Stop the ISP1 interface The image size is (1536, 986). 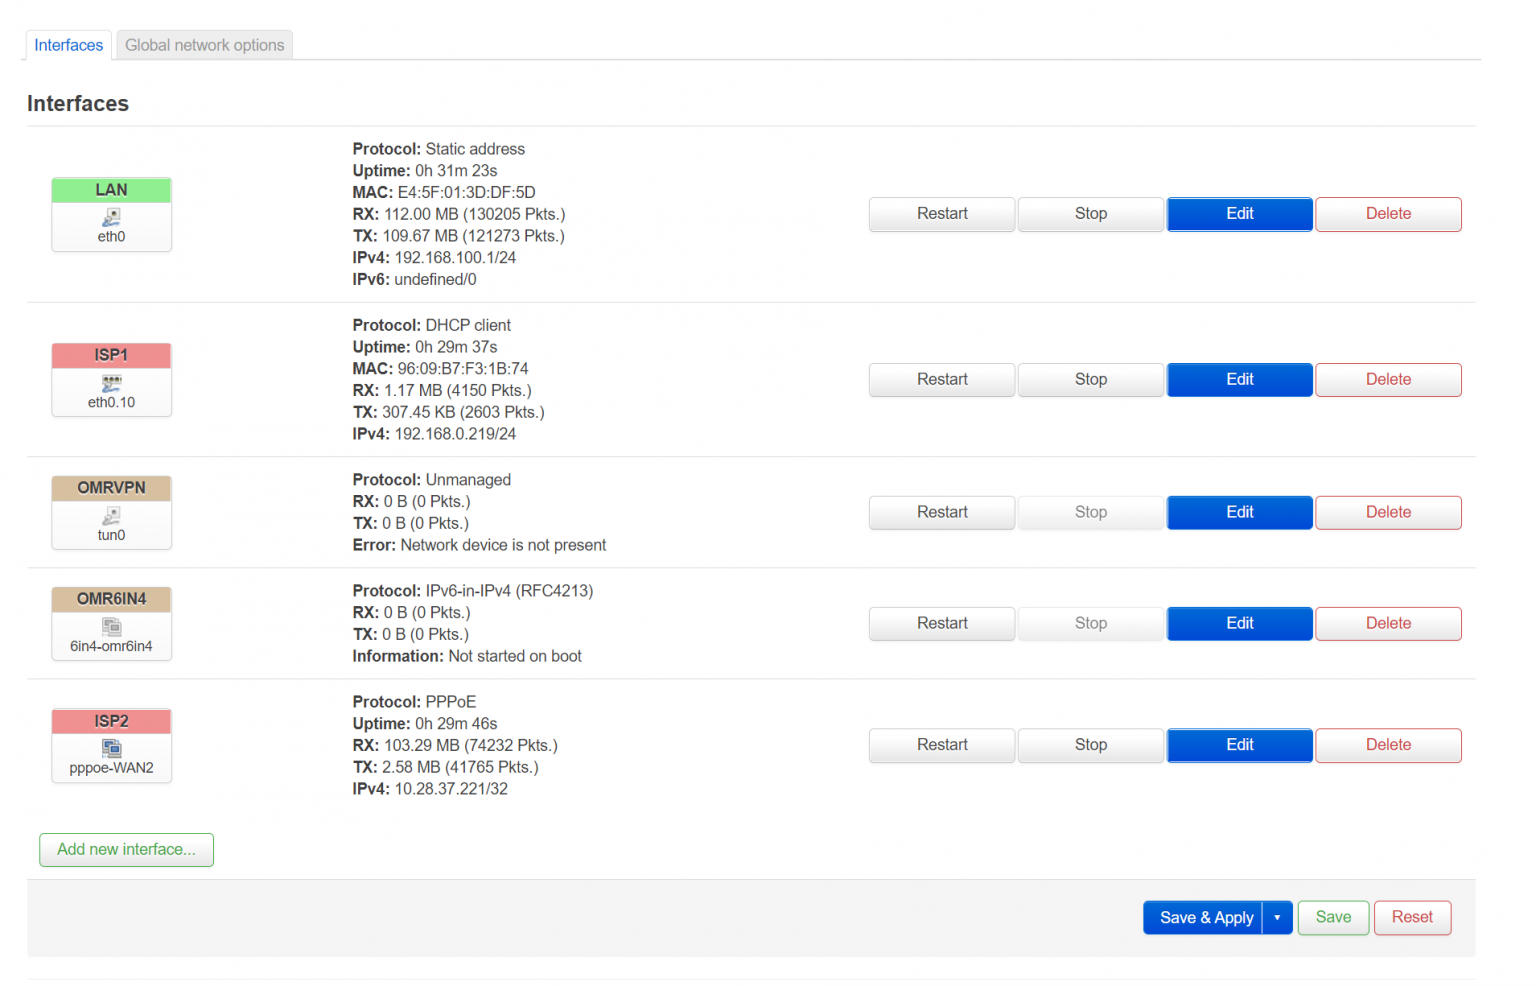click(x=1090, y=380)
